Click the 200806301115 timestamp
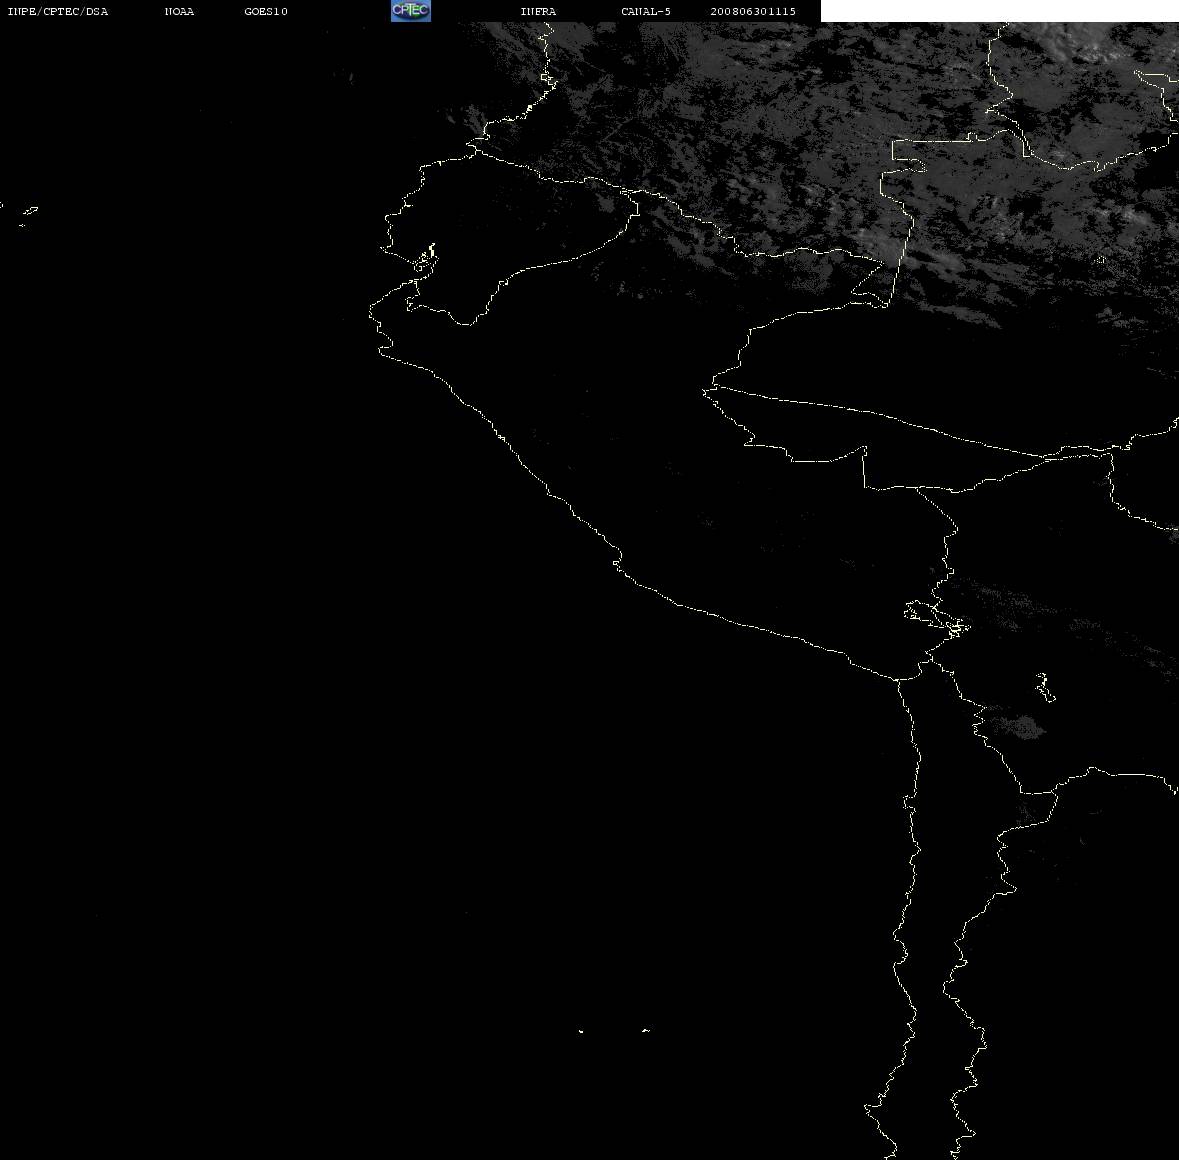 pos(753,11)
